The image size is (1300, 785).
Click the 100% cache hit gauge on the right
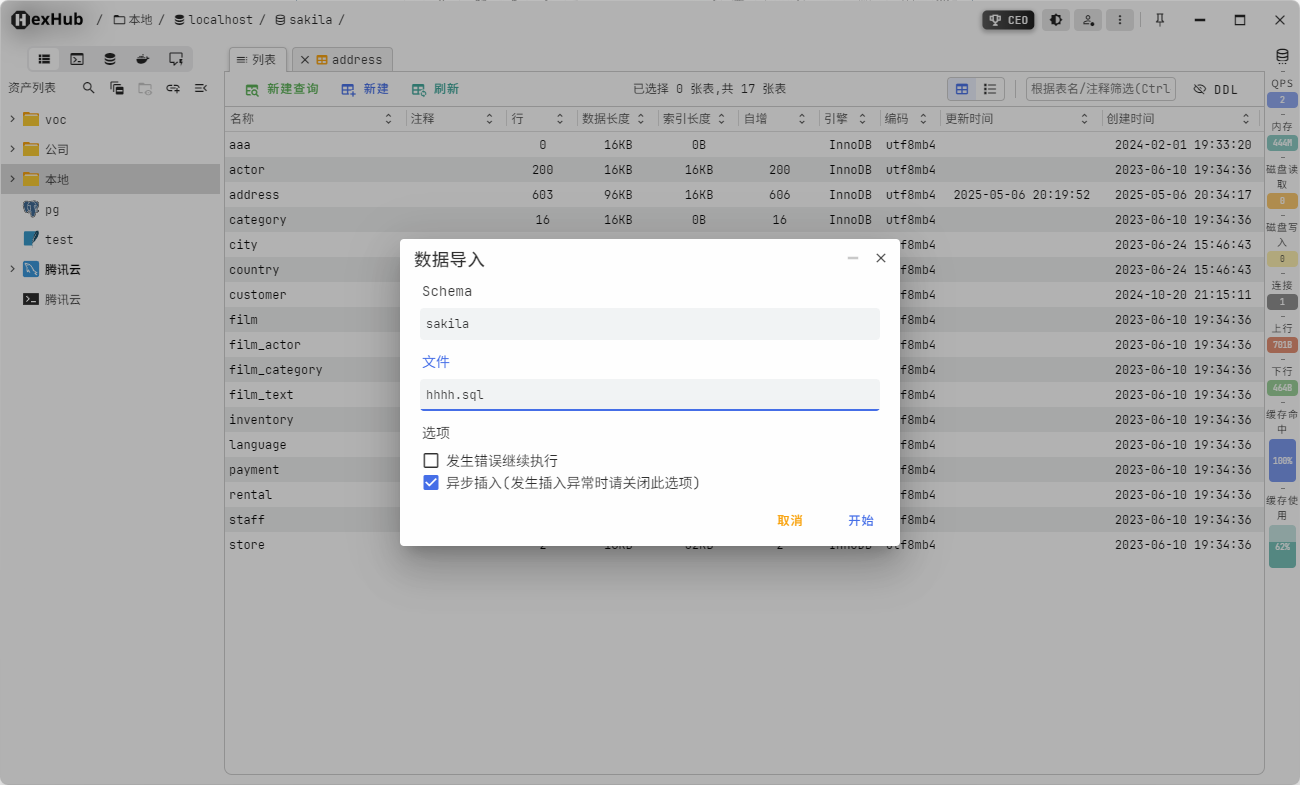point(1282,460)
